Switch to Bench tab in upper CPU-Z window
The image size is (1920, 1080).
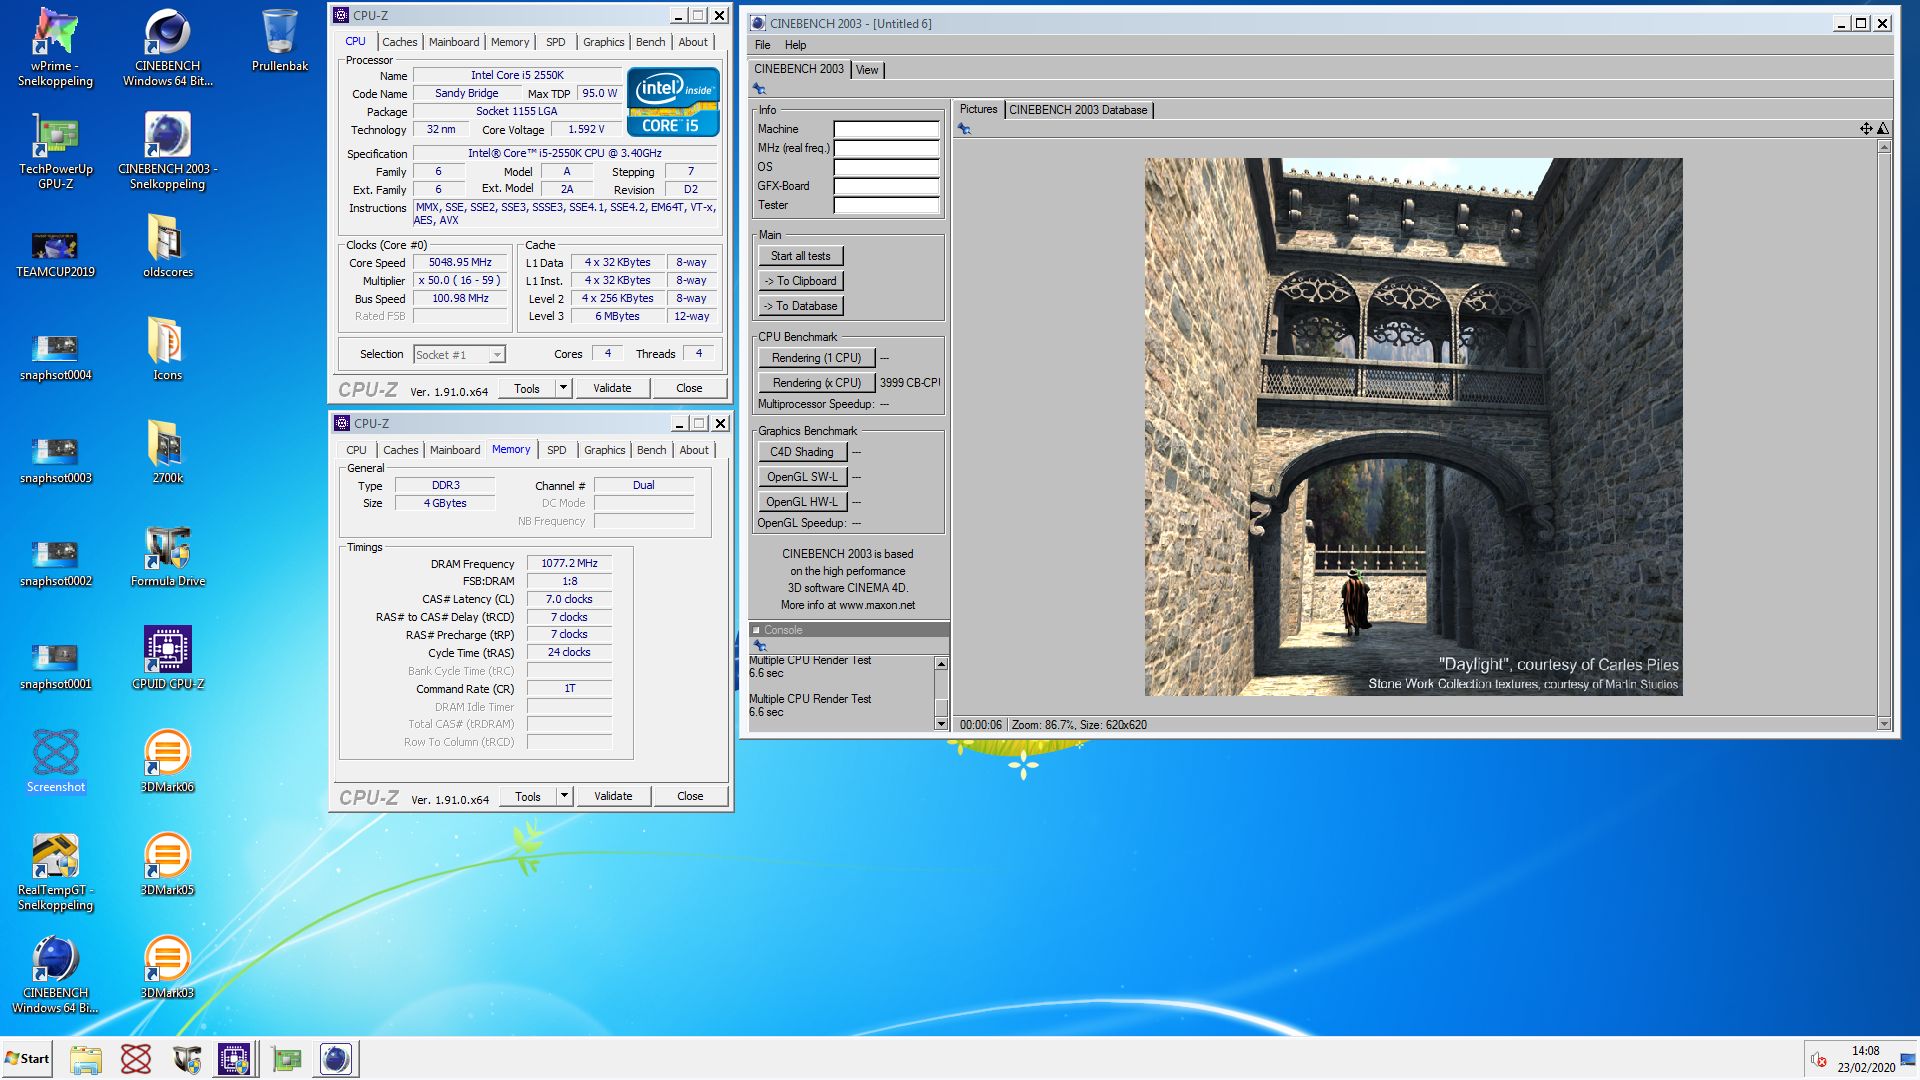click(650, 42)
